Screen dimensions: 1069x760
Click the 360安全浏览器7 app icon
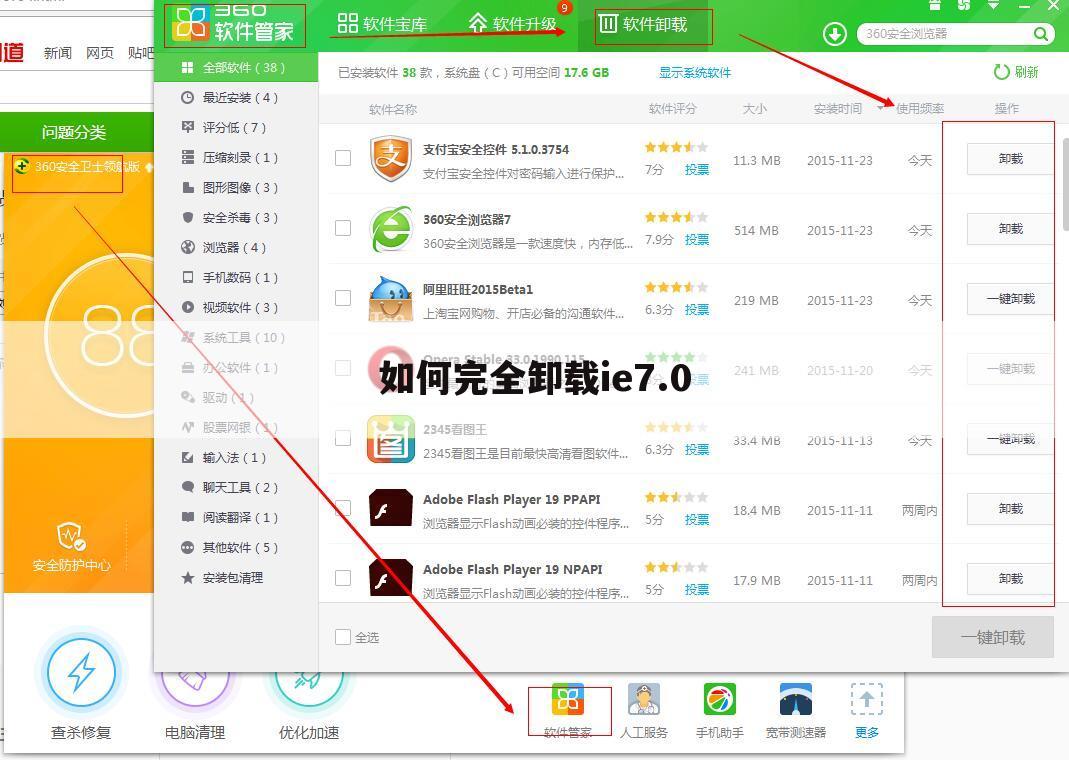391,229
